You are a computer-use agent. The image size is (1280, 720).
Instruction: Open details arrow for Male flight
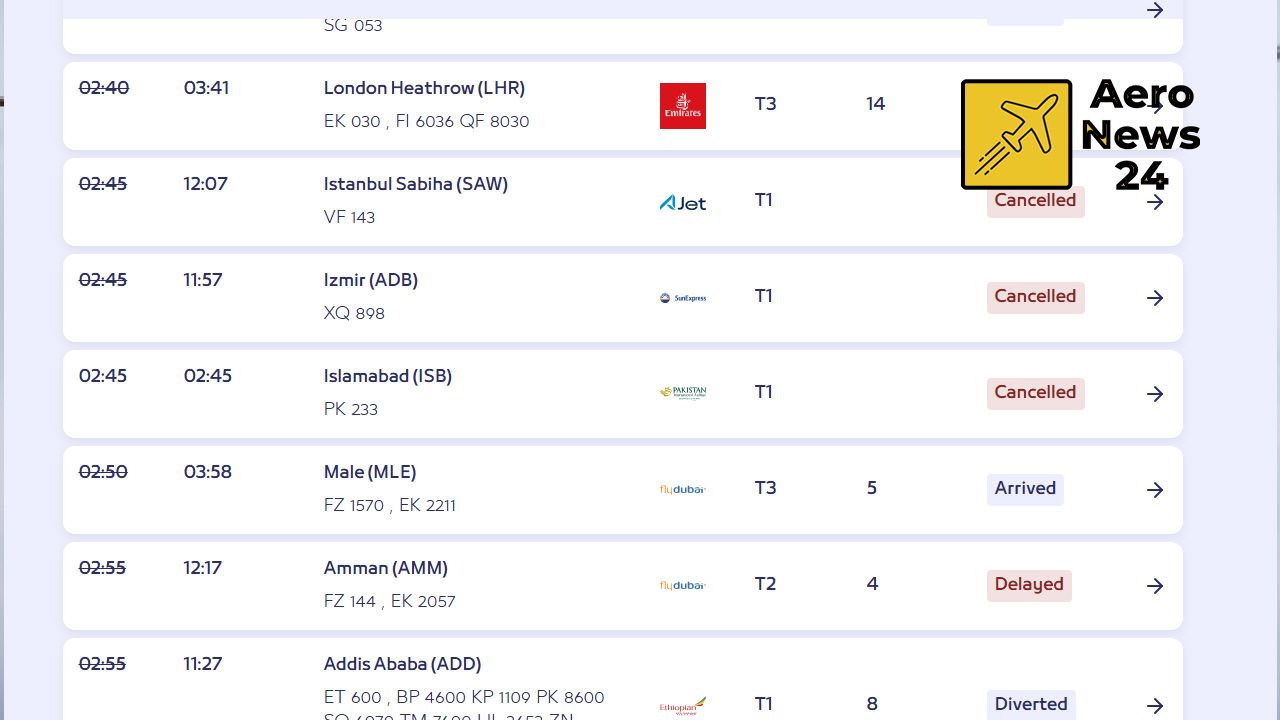click(x=1155, y=490)
